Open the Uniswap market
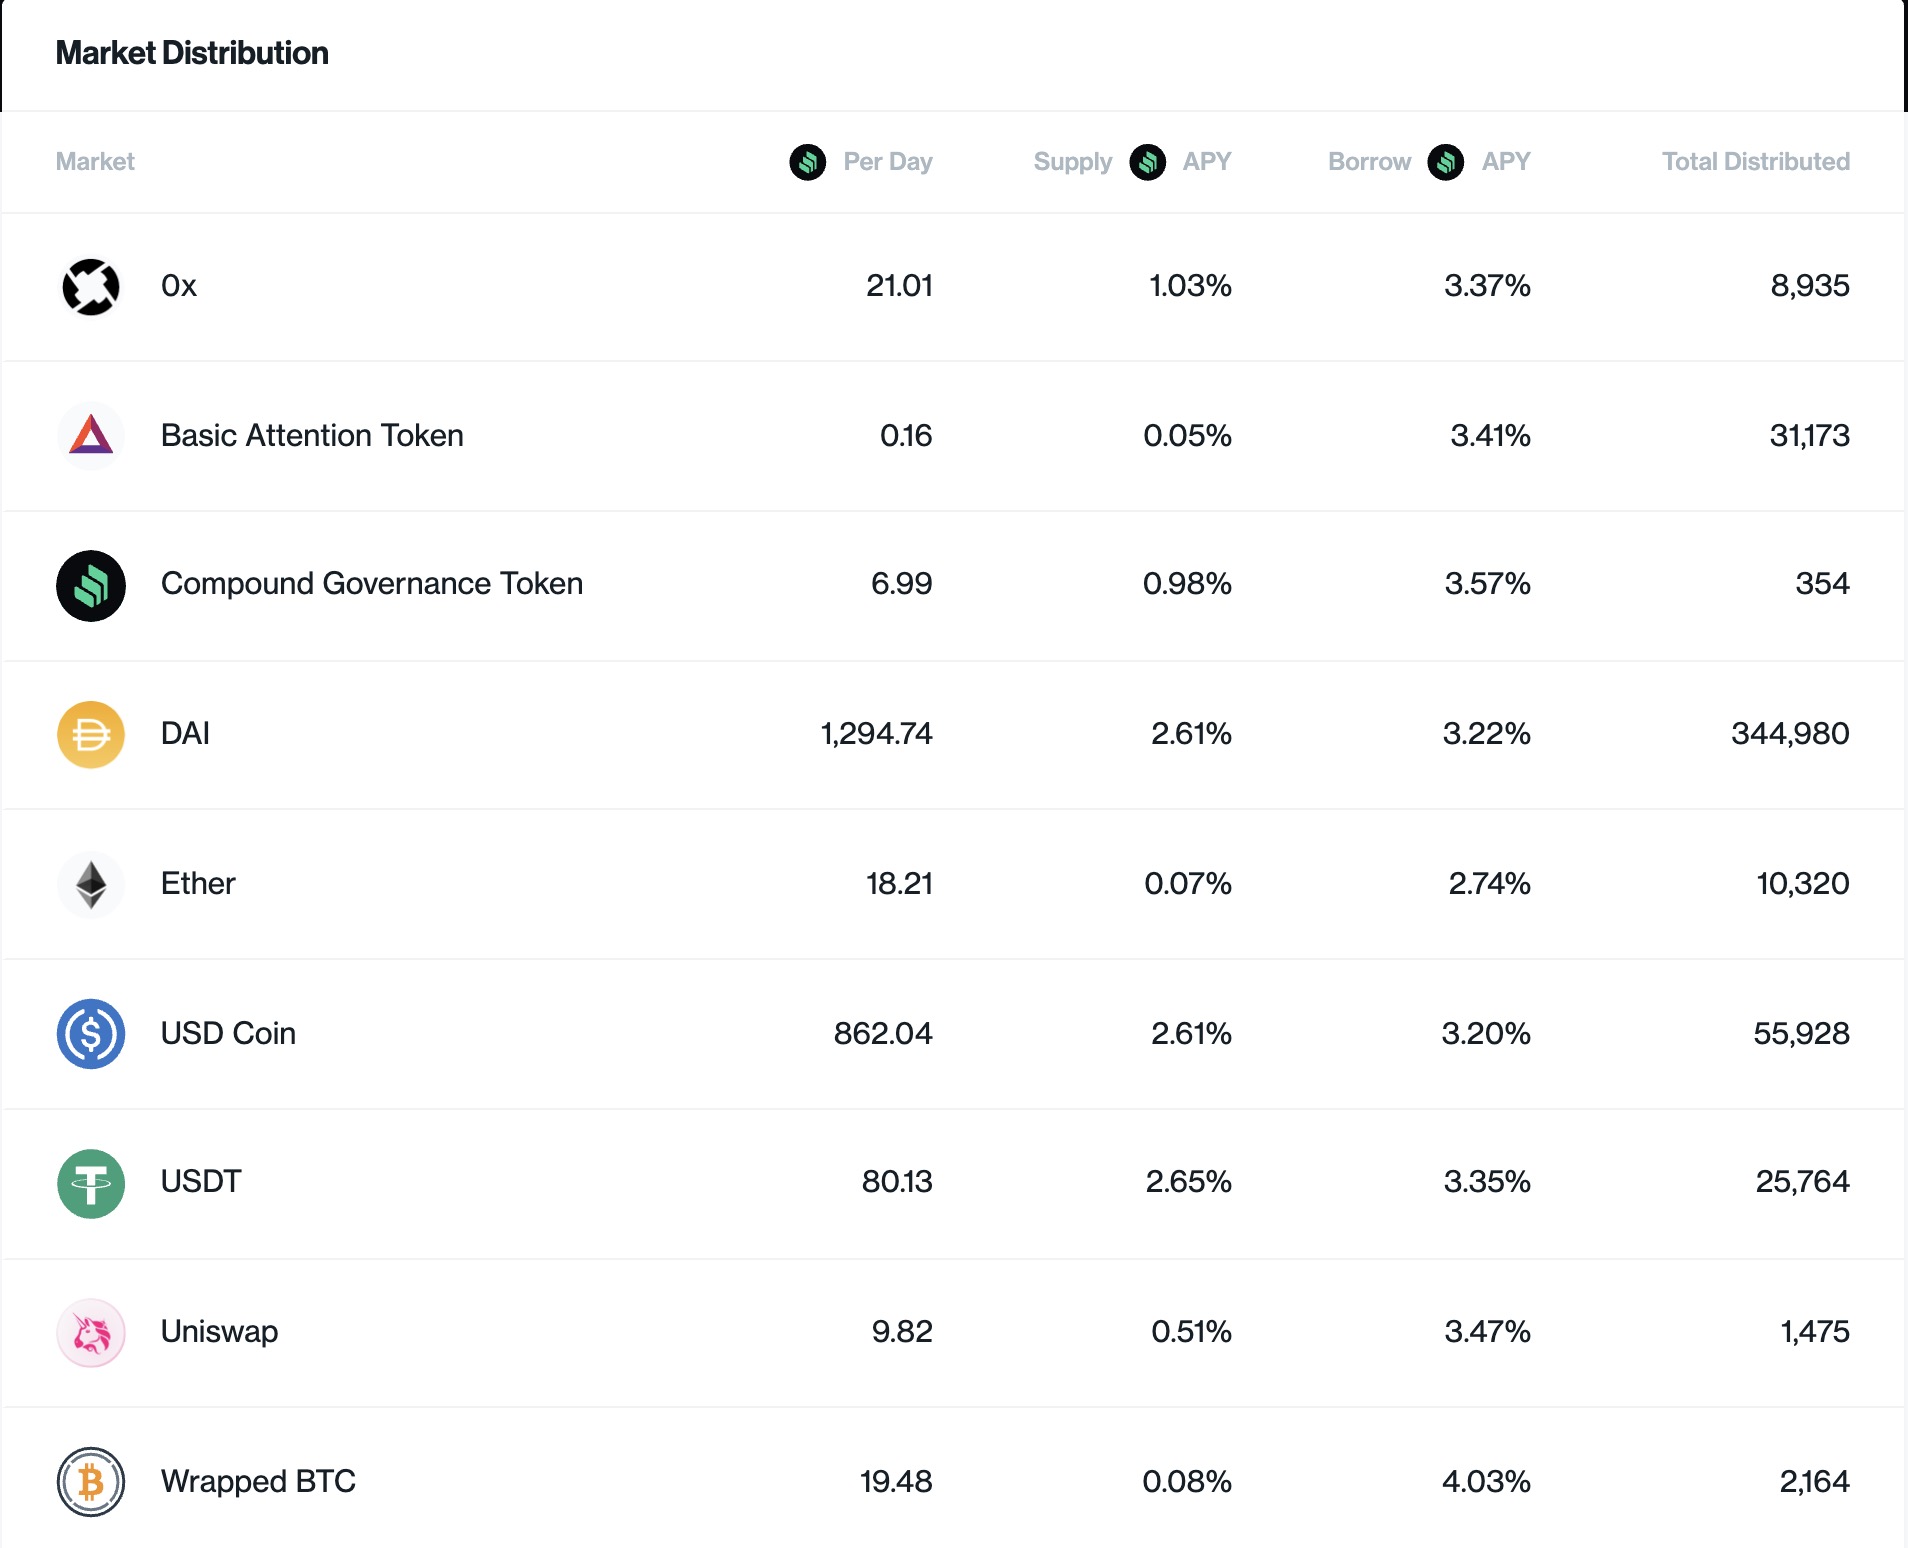This screenshot has height=1548, width=1908. 954,1332
